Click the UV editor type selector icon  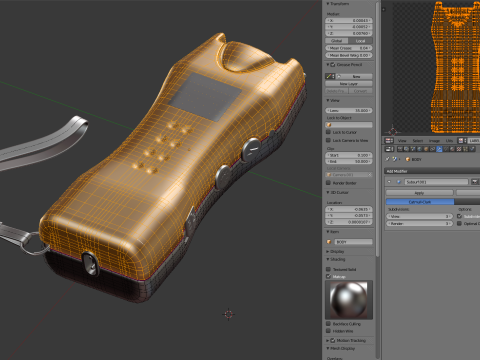point(389,141)
